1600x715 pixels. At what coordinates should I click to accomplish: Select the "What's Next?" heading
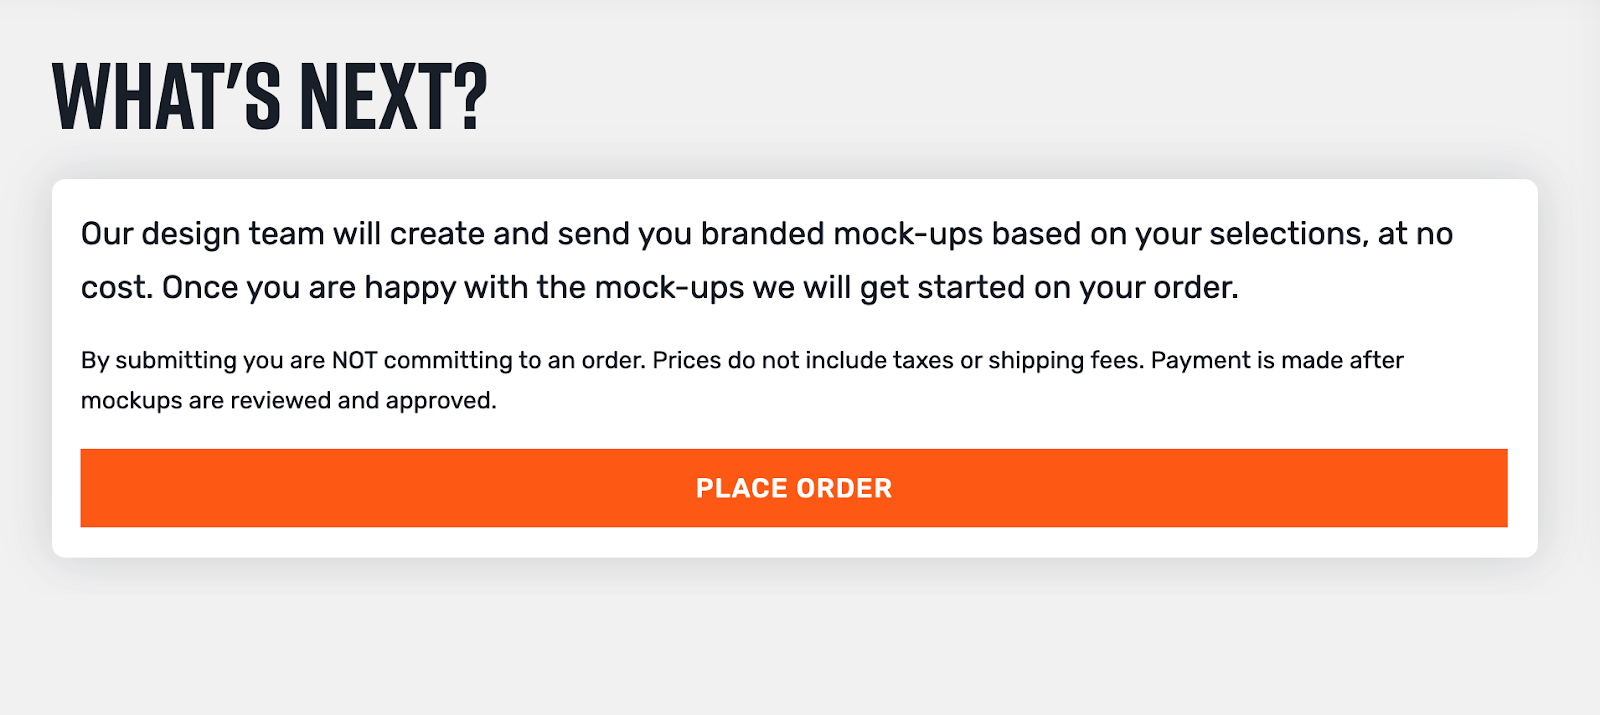tap(270, 96)
